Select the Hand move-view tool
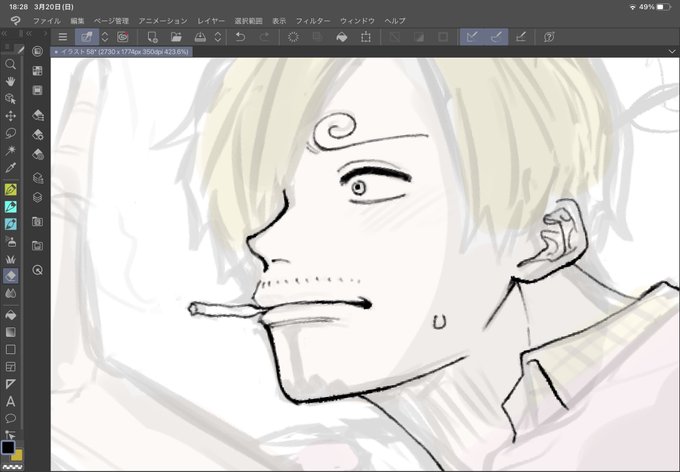 click(10, 82)
